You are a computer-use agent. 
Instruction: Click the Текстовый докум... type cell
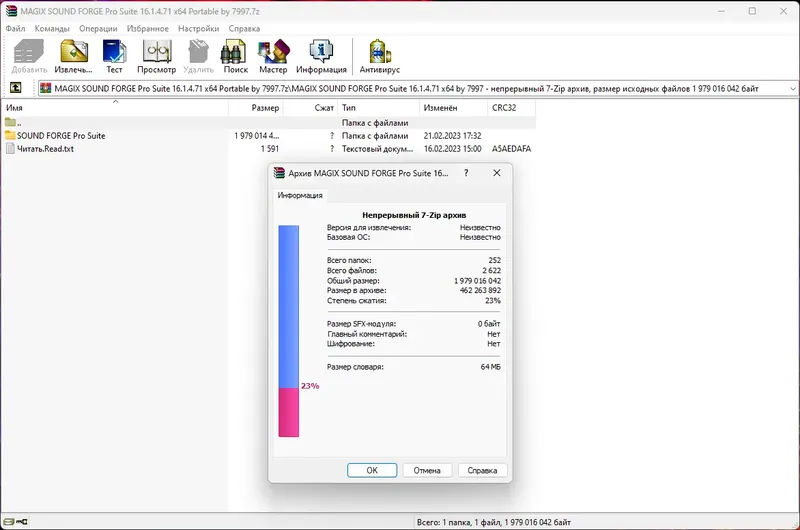point(378,148)
